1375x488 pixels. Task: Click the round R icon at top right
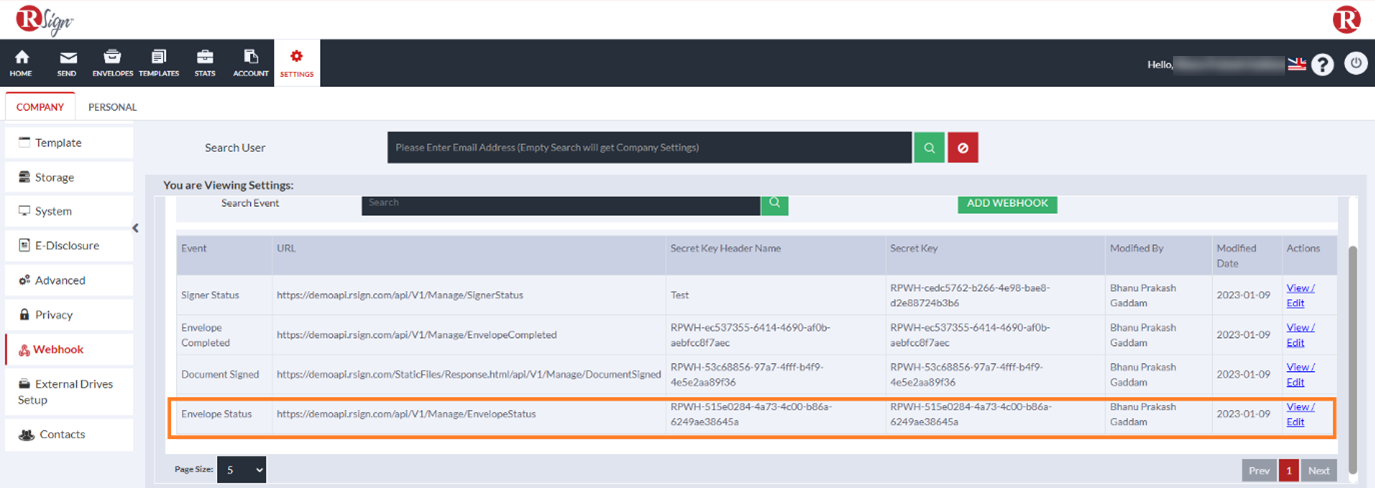[x=1346, y=19]
